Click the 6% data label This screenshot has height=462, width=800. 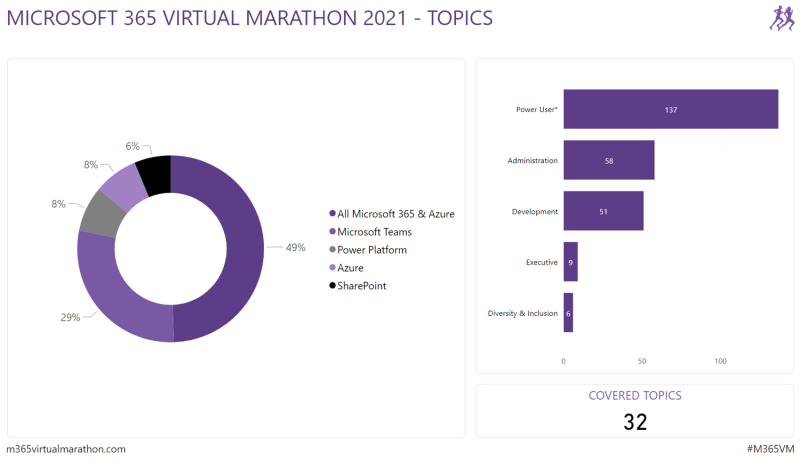coord(132,146)
